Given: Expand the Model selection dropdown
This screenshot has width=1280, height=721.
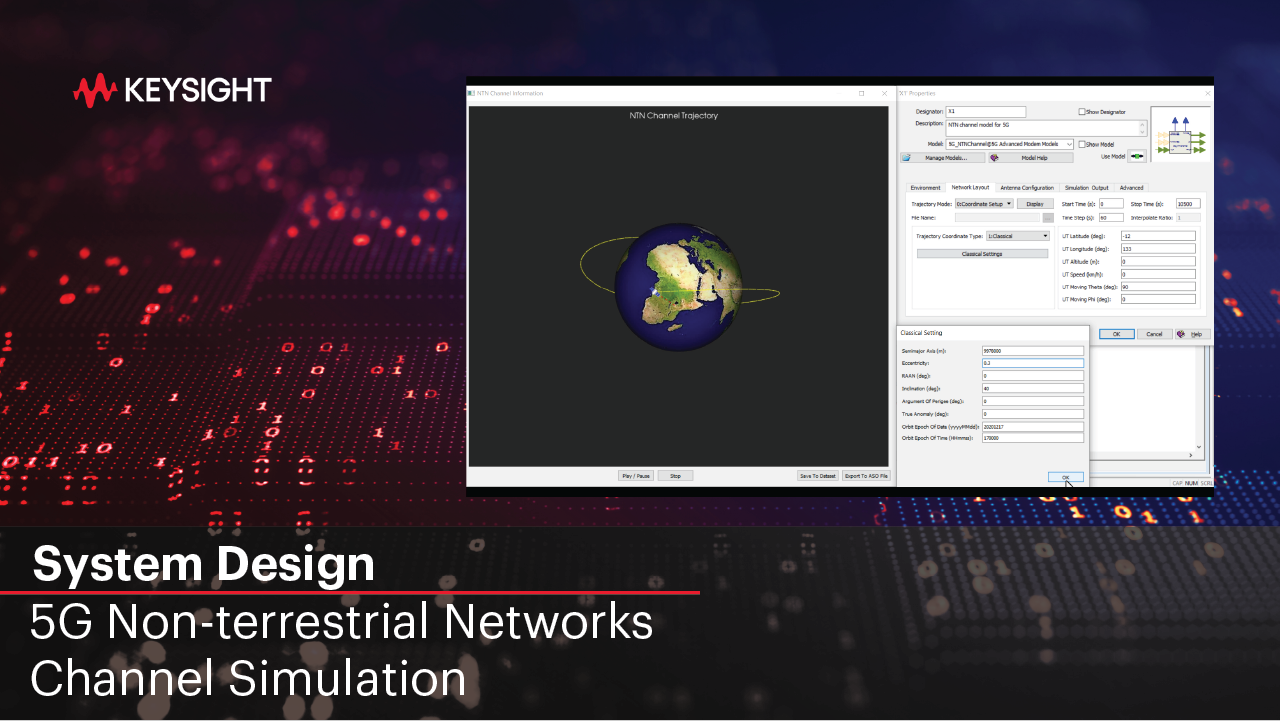Looking at the screenshot, I should 1069,144.
